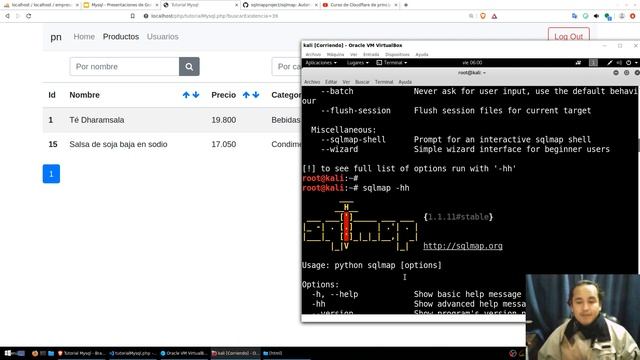Viewport: 640px width, 360px height.
Task: Open new browser tab with plus icon
Action: coord(406,5)
